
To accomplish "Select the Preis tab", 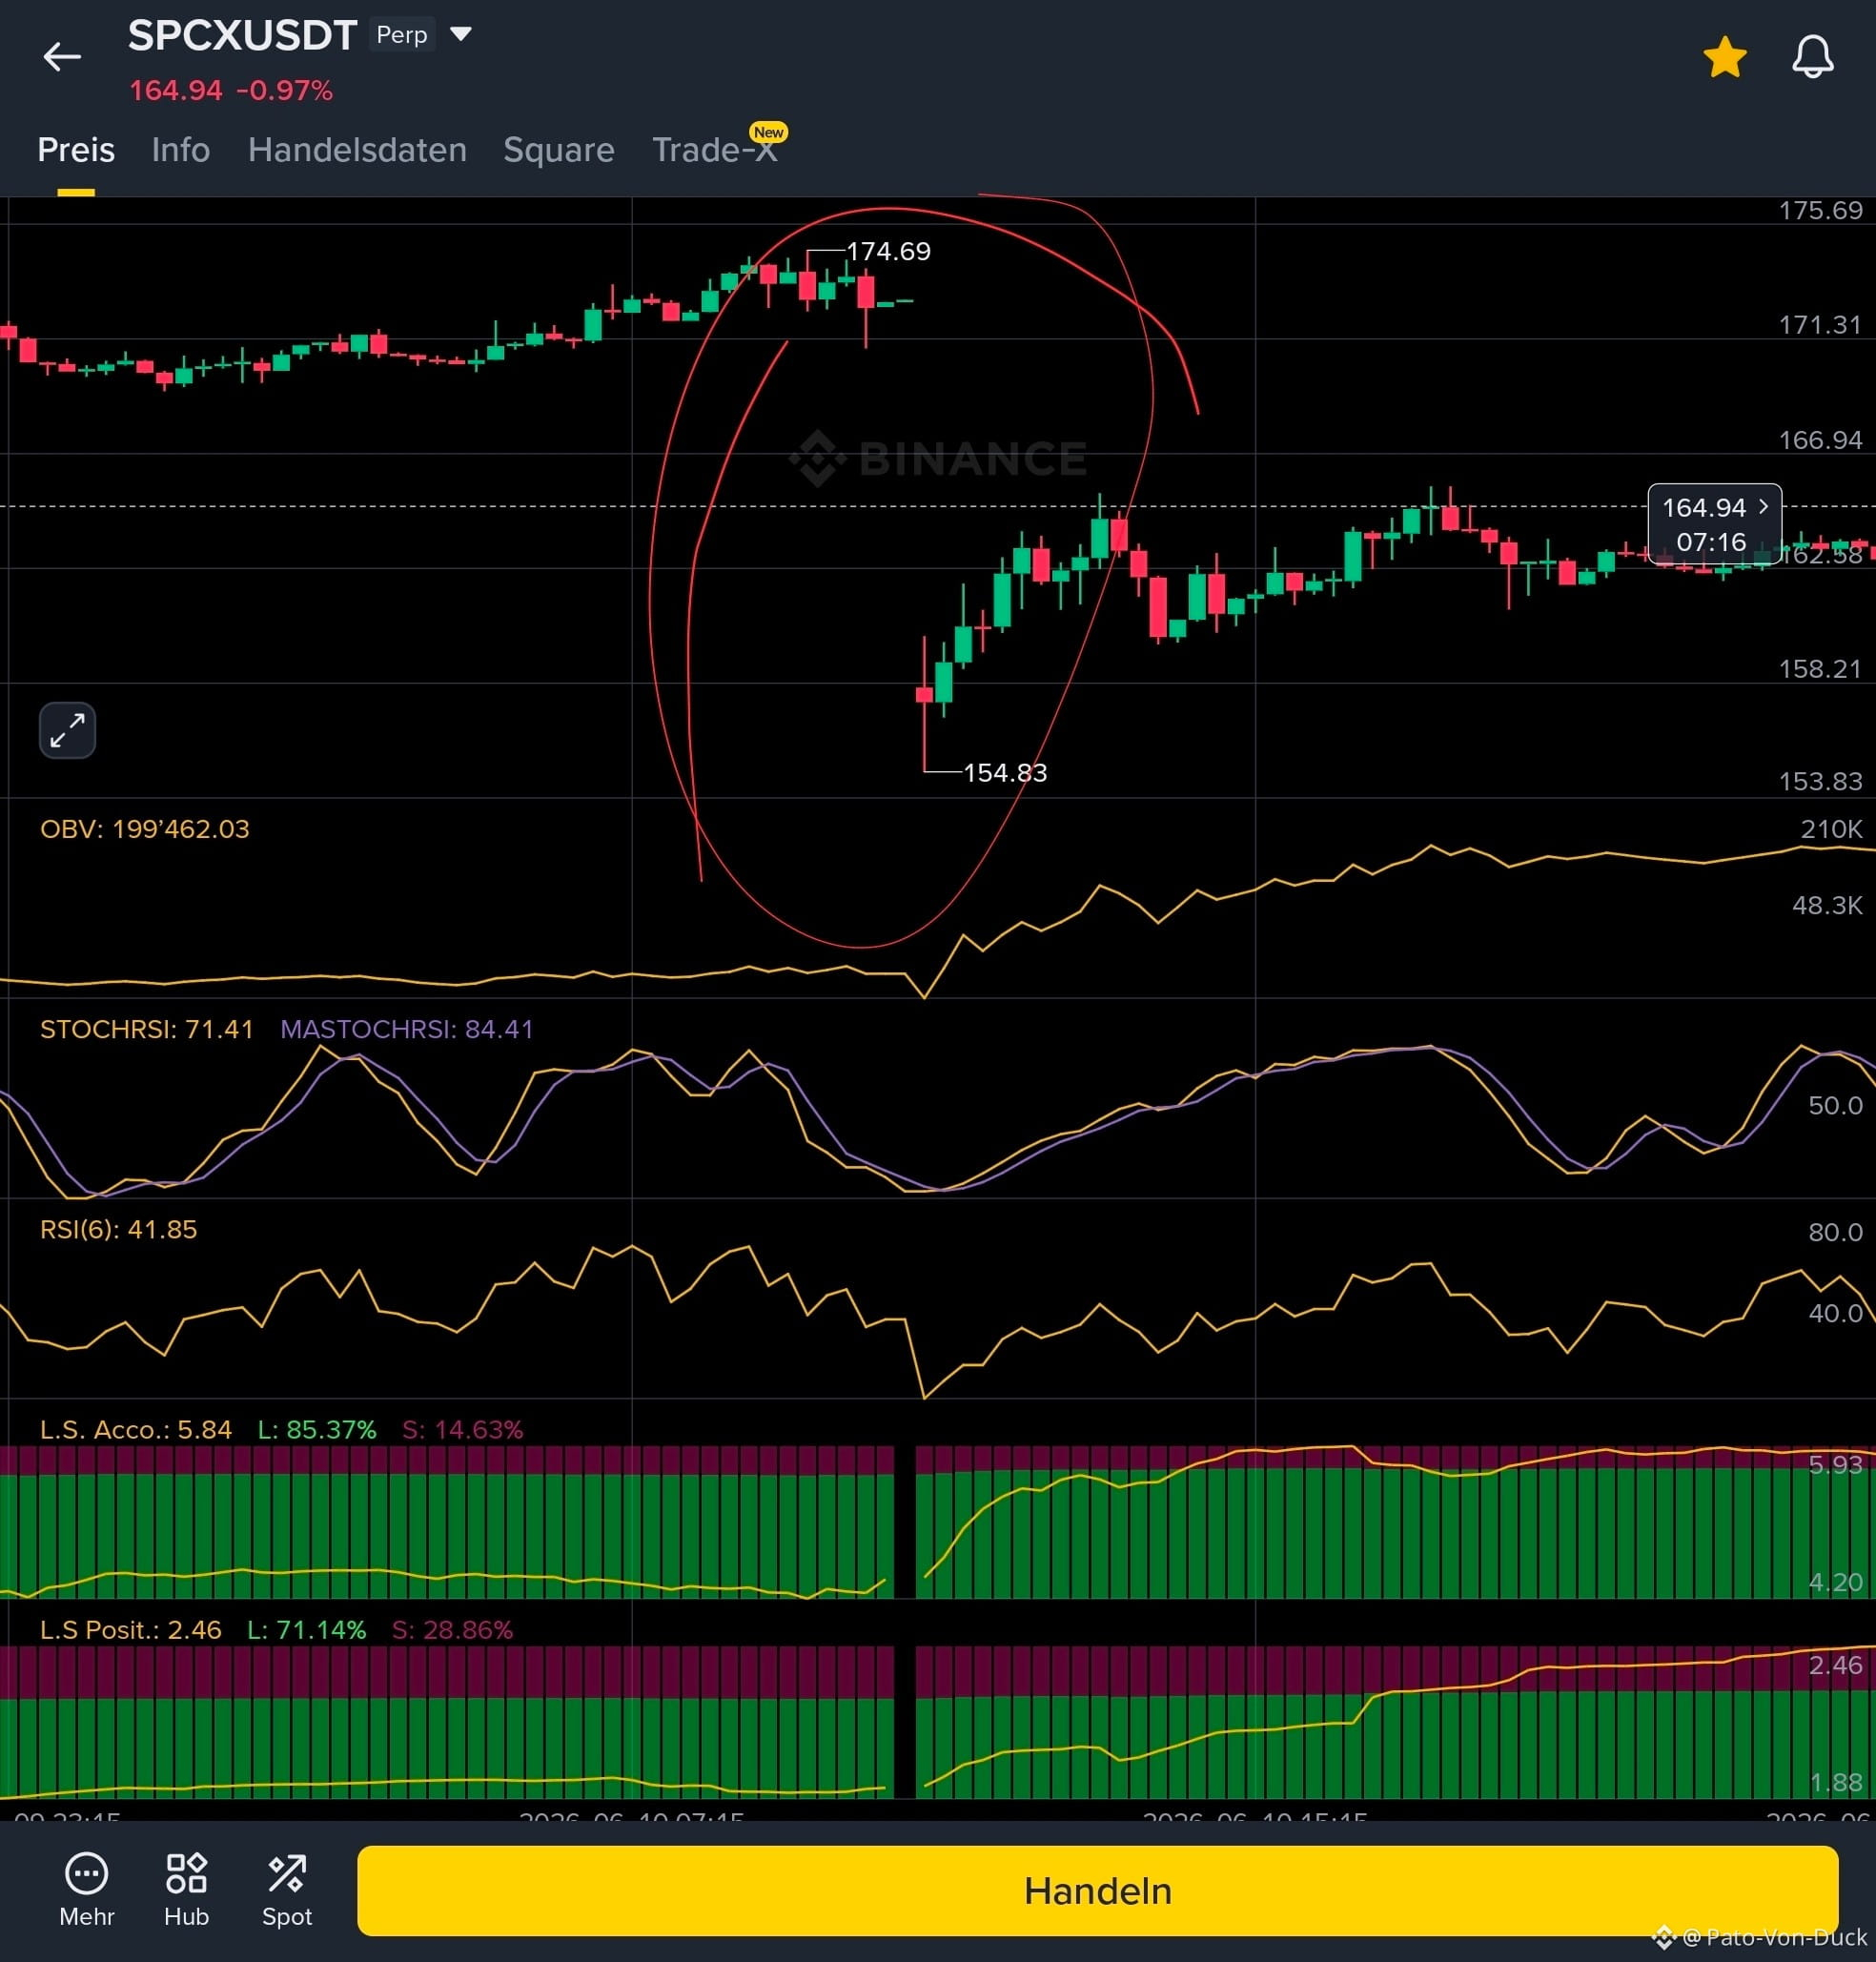I will point(76,150).
